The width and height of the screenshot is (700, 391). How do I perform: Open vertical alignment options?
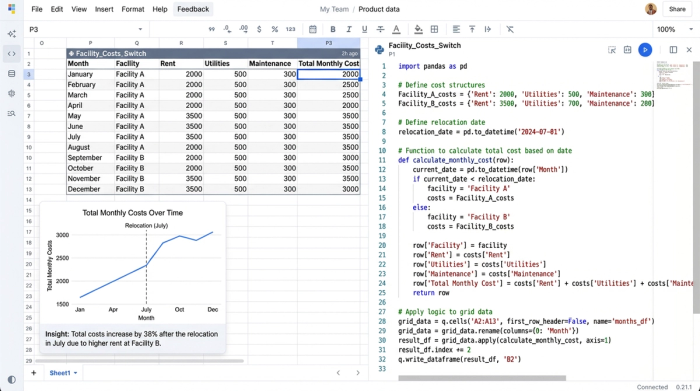[472, 29]
